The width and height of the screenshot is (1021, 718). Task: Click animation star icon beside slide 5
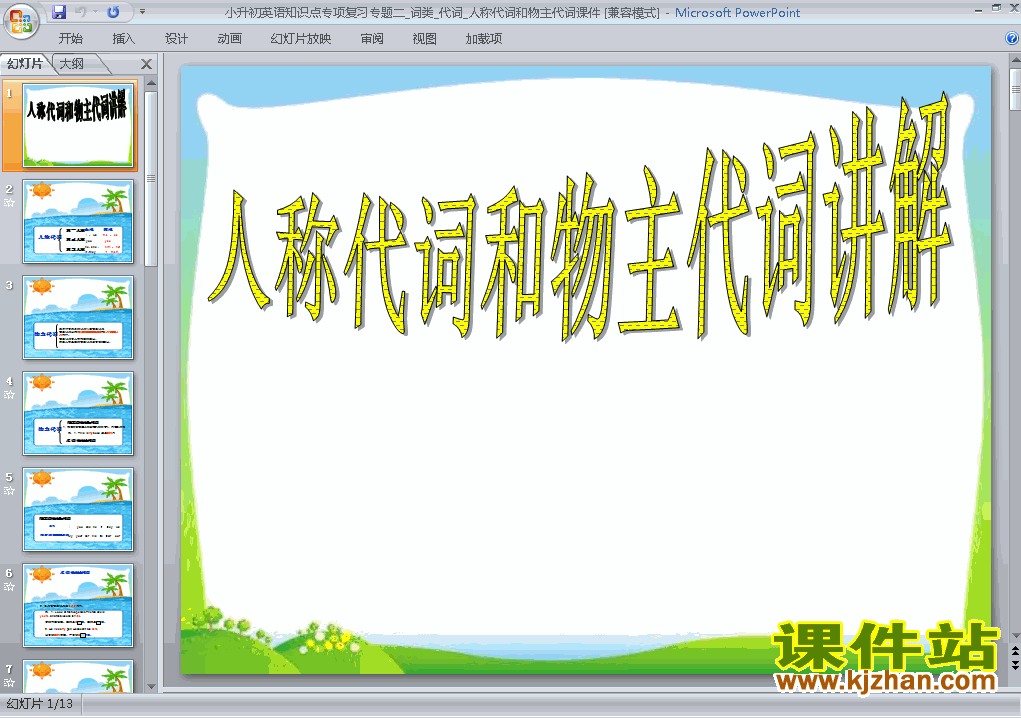[x=9, y=490]
